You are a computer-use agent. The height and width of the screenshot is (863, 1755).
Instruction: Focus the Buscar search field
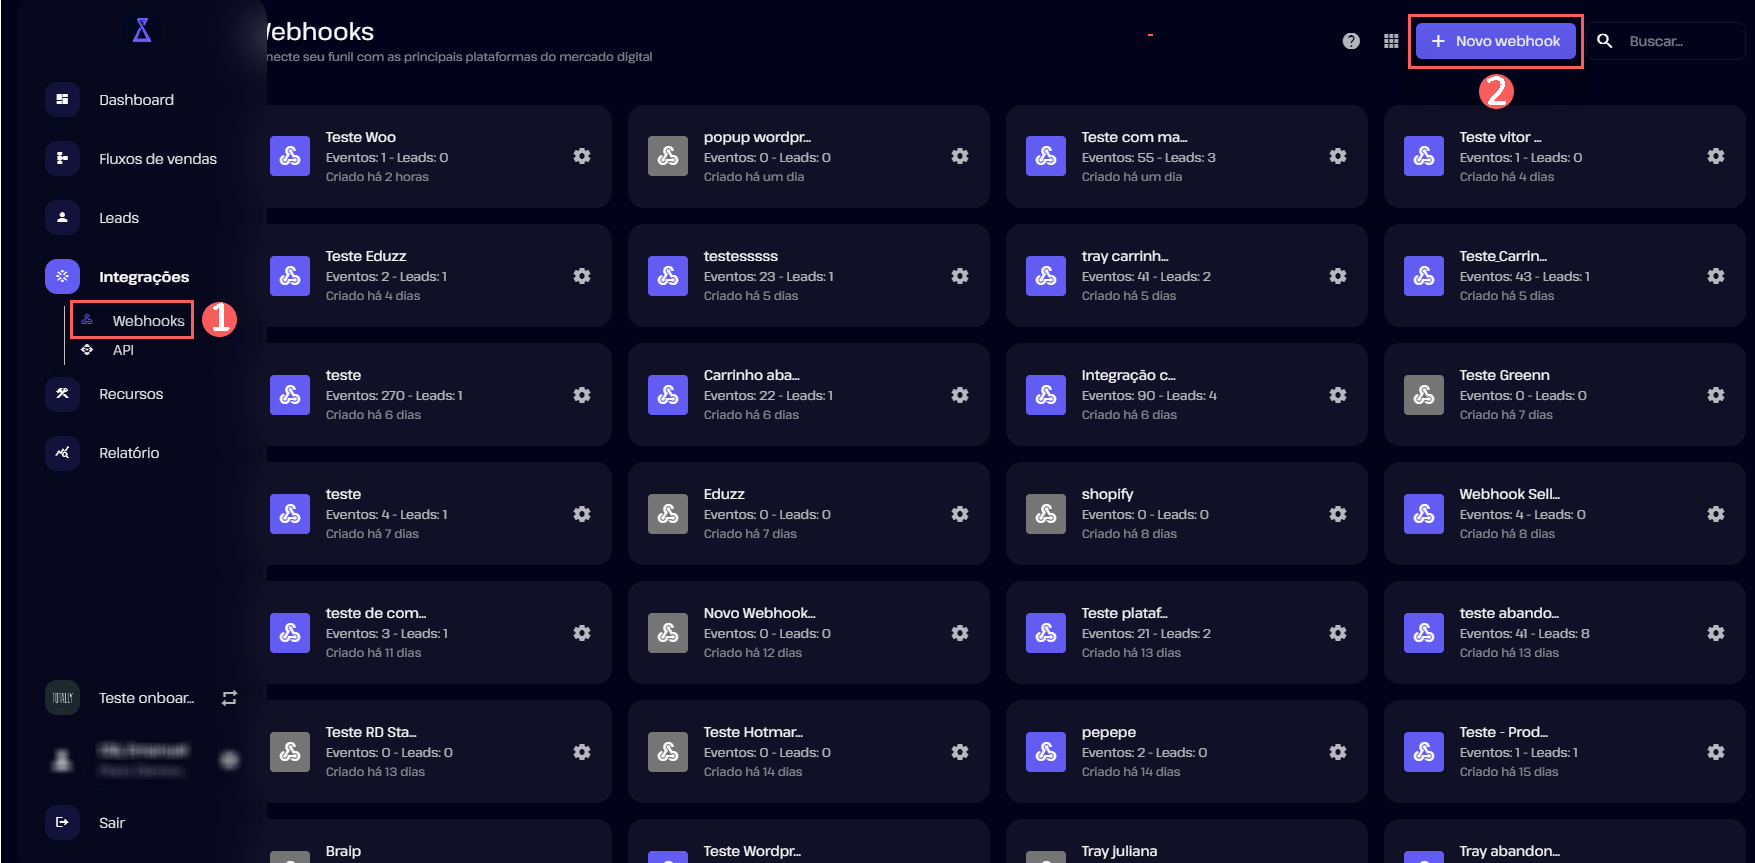1680,41
